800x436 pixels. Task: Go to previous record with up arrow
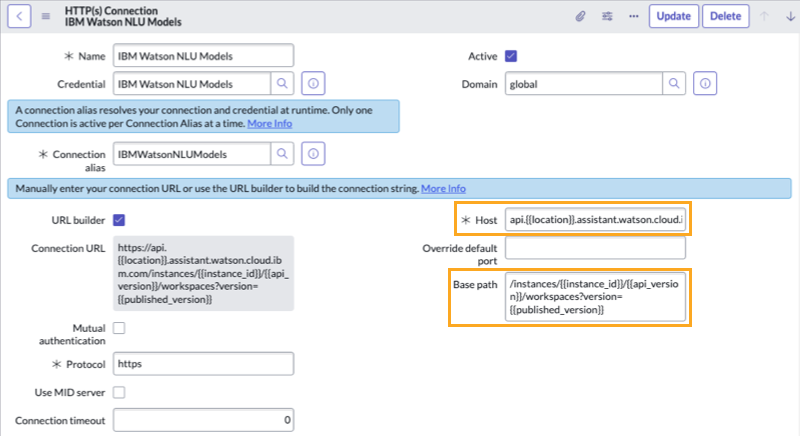764,16
